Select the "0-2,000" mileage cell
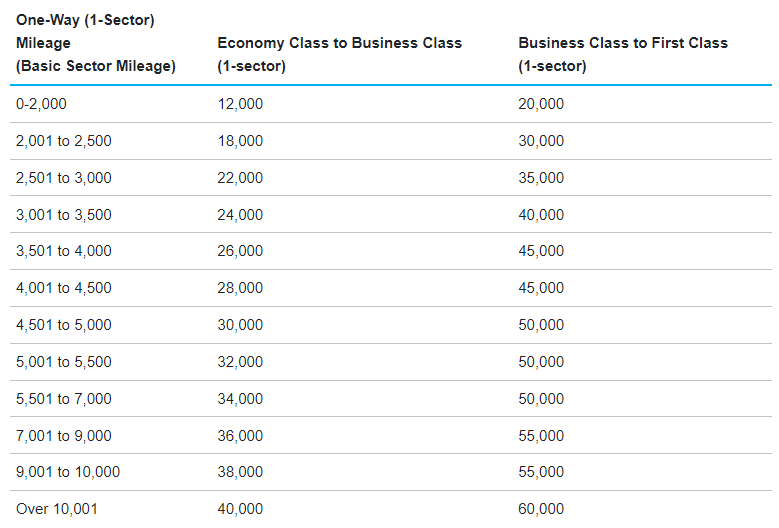This screenshot has width=779, height=528. [x=41, y=104]
